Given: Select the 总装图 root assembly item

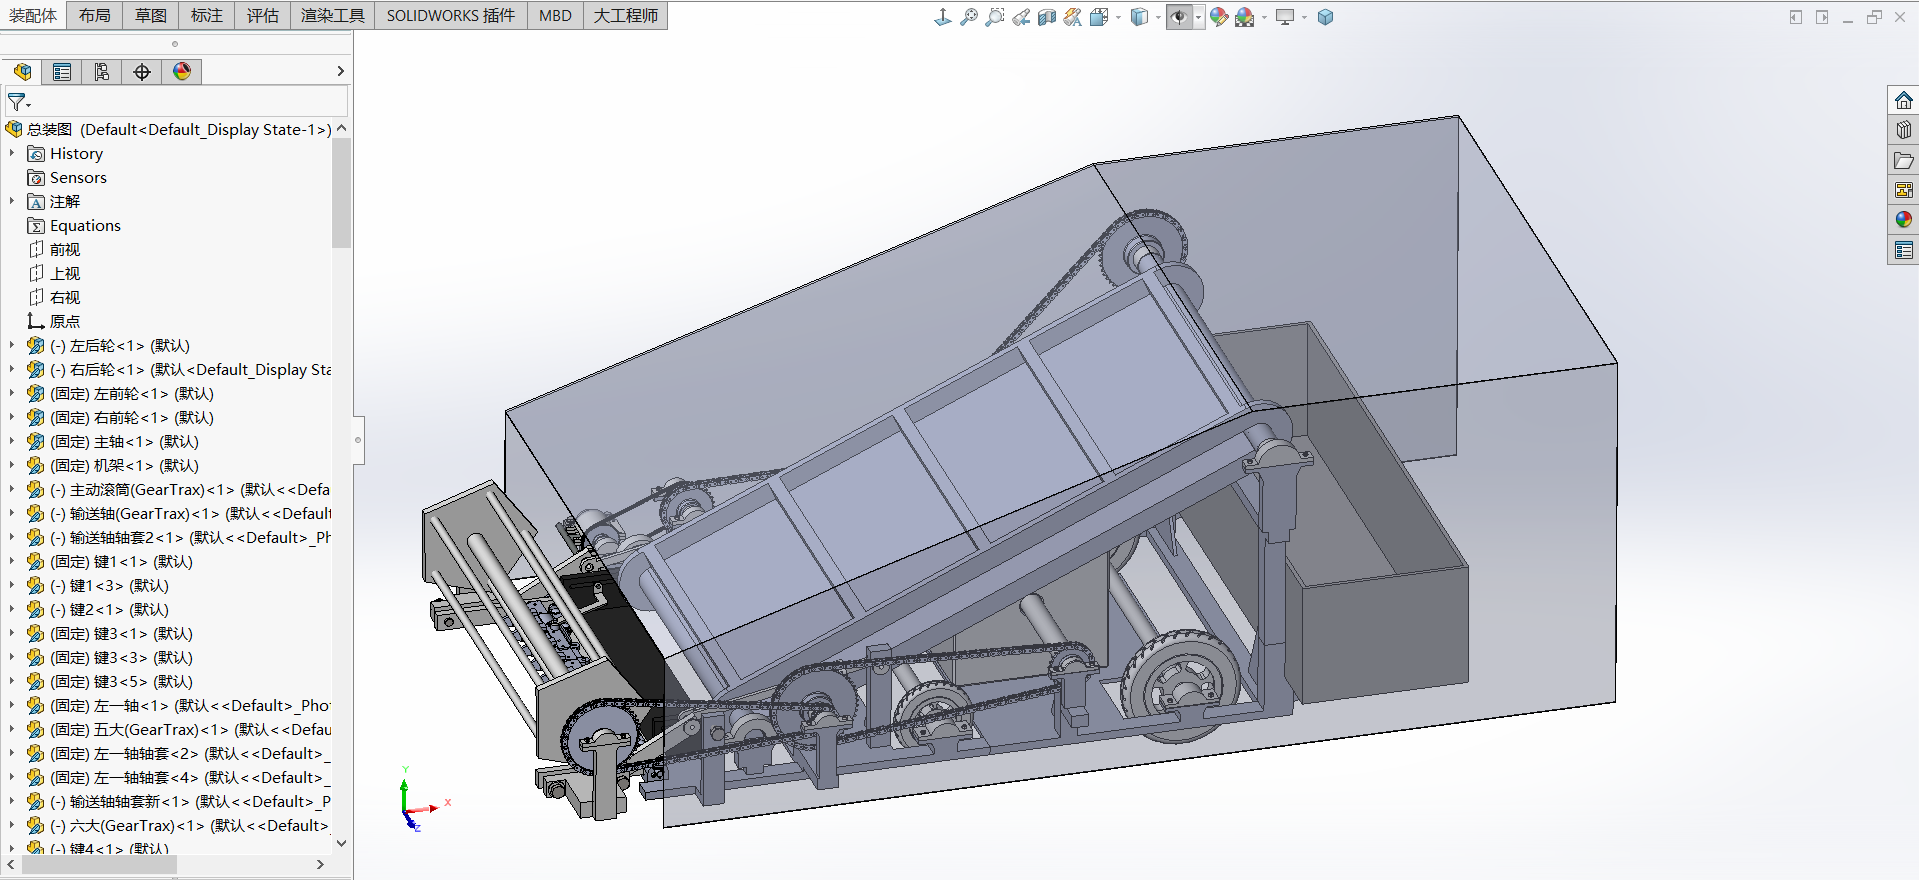Looking at the screenshot, I should (x=168, y=129).
